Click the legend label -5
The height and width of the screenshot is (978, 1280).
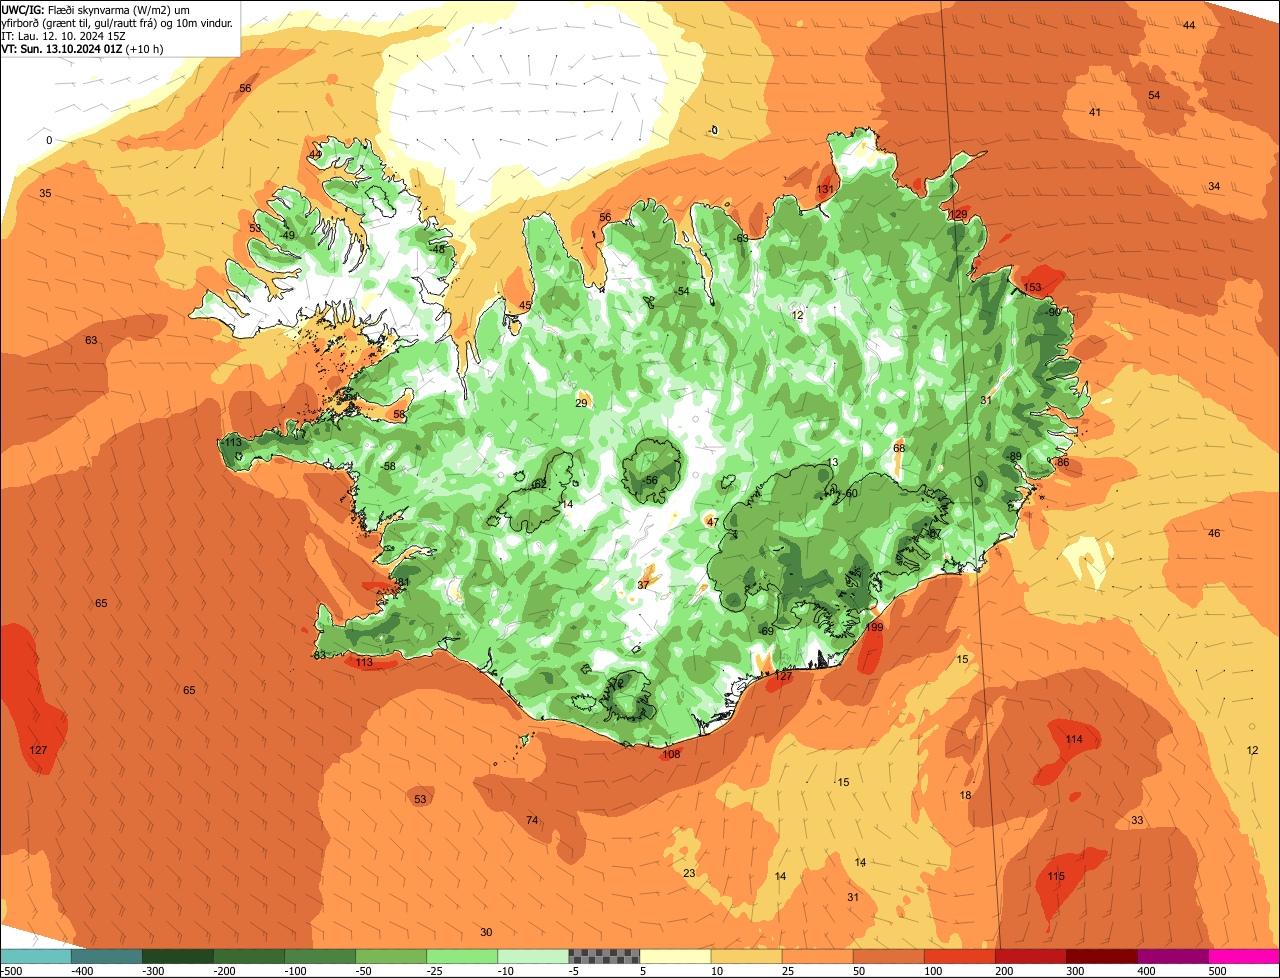click(575, 971)
